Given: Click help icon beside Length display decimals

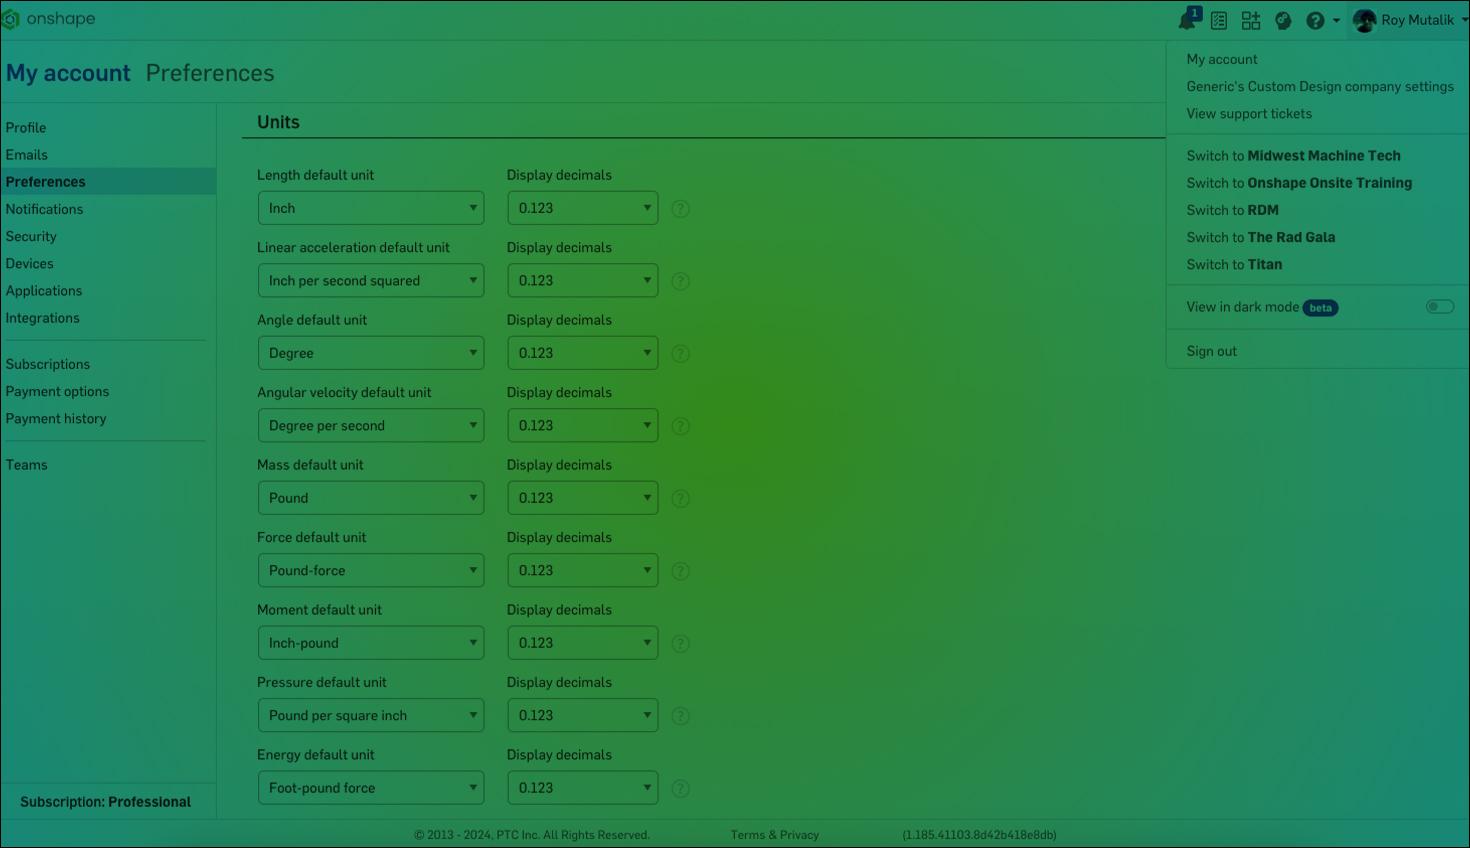Looking at the screenshot, I should click(x=680, y=209).
